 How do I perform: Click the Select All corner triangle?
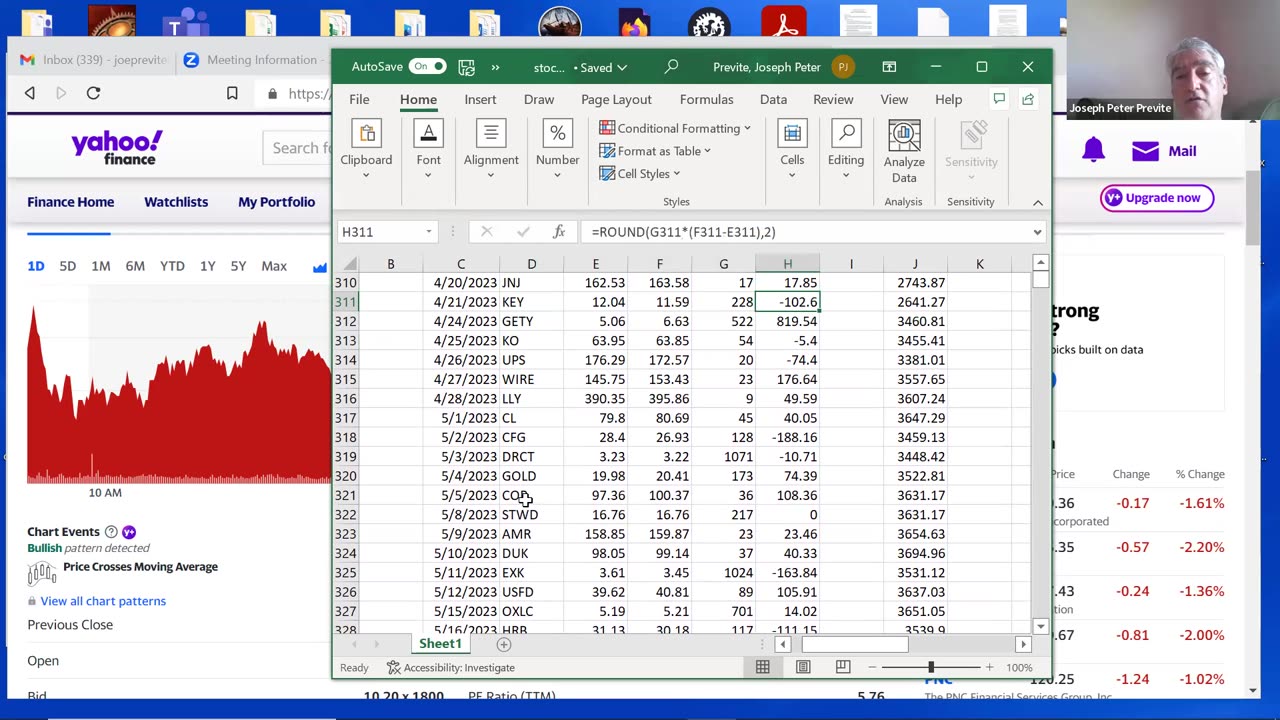coord(350,264)
